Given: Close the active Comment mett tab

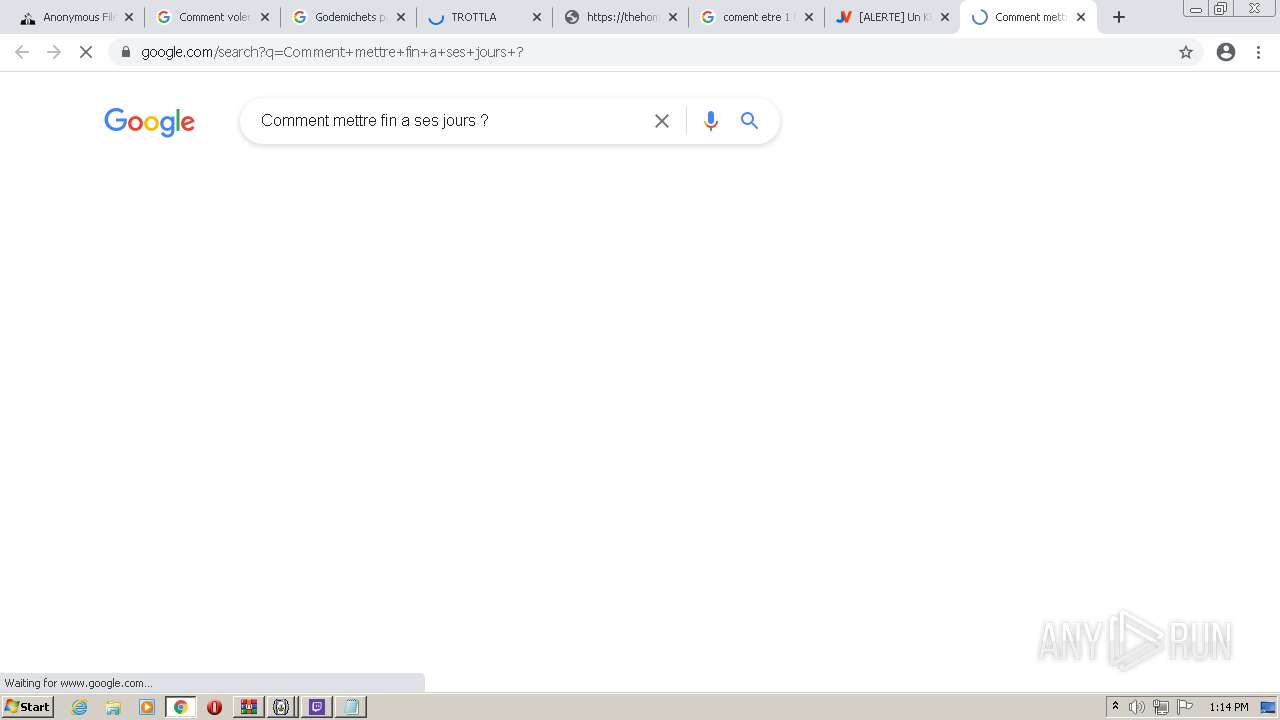Looking at the screenshot, I should 1081,17.
